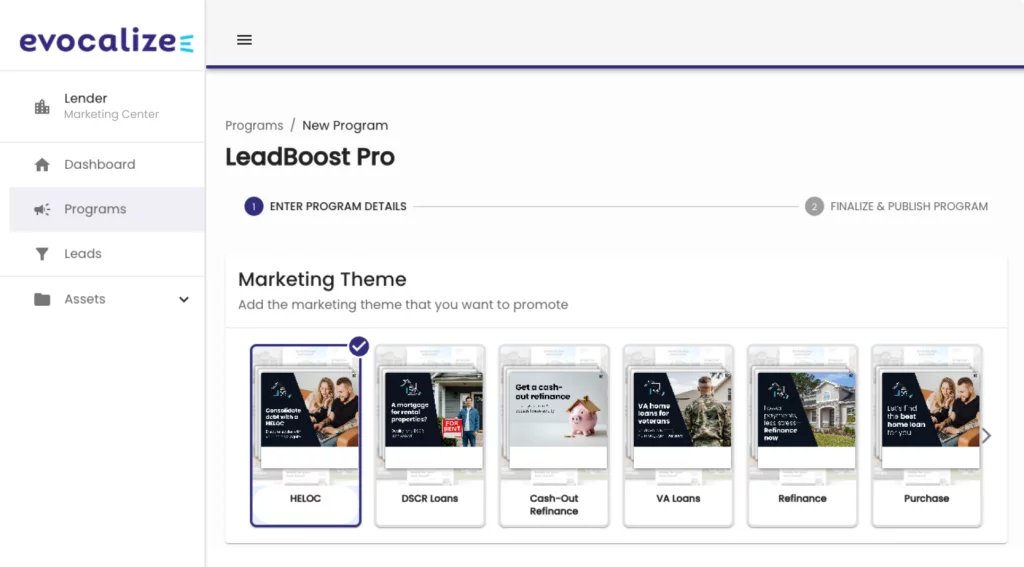Click Finalize & Publish Program step label
This screenshot has width=1024, height=567.
click(908, 206)
